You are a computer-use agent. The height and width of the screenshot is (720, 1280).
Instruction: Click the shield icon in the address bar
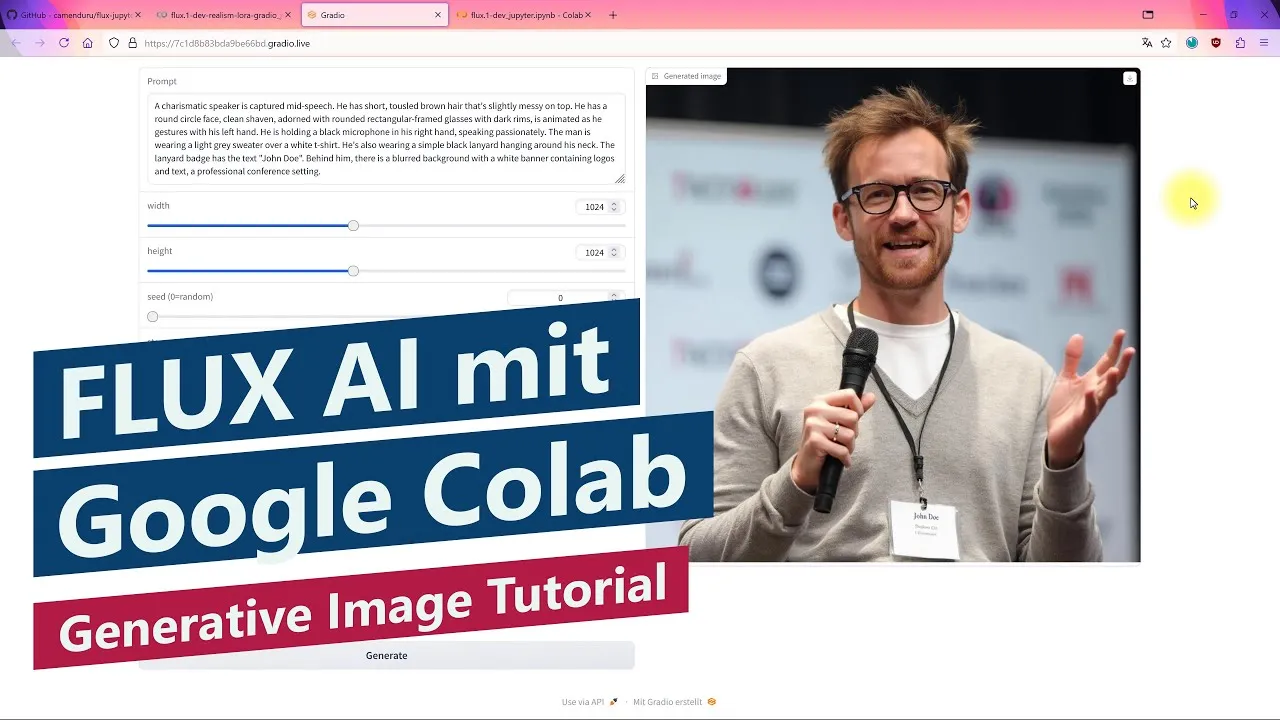tap(113, 43)
